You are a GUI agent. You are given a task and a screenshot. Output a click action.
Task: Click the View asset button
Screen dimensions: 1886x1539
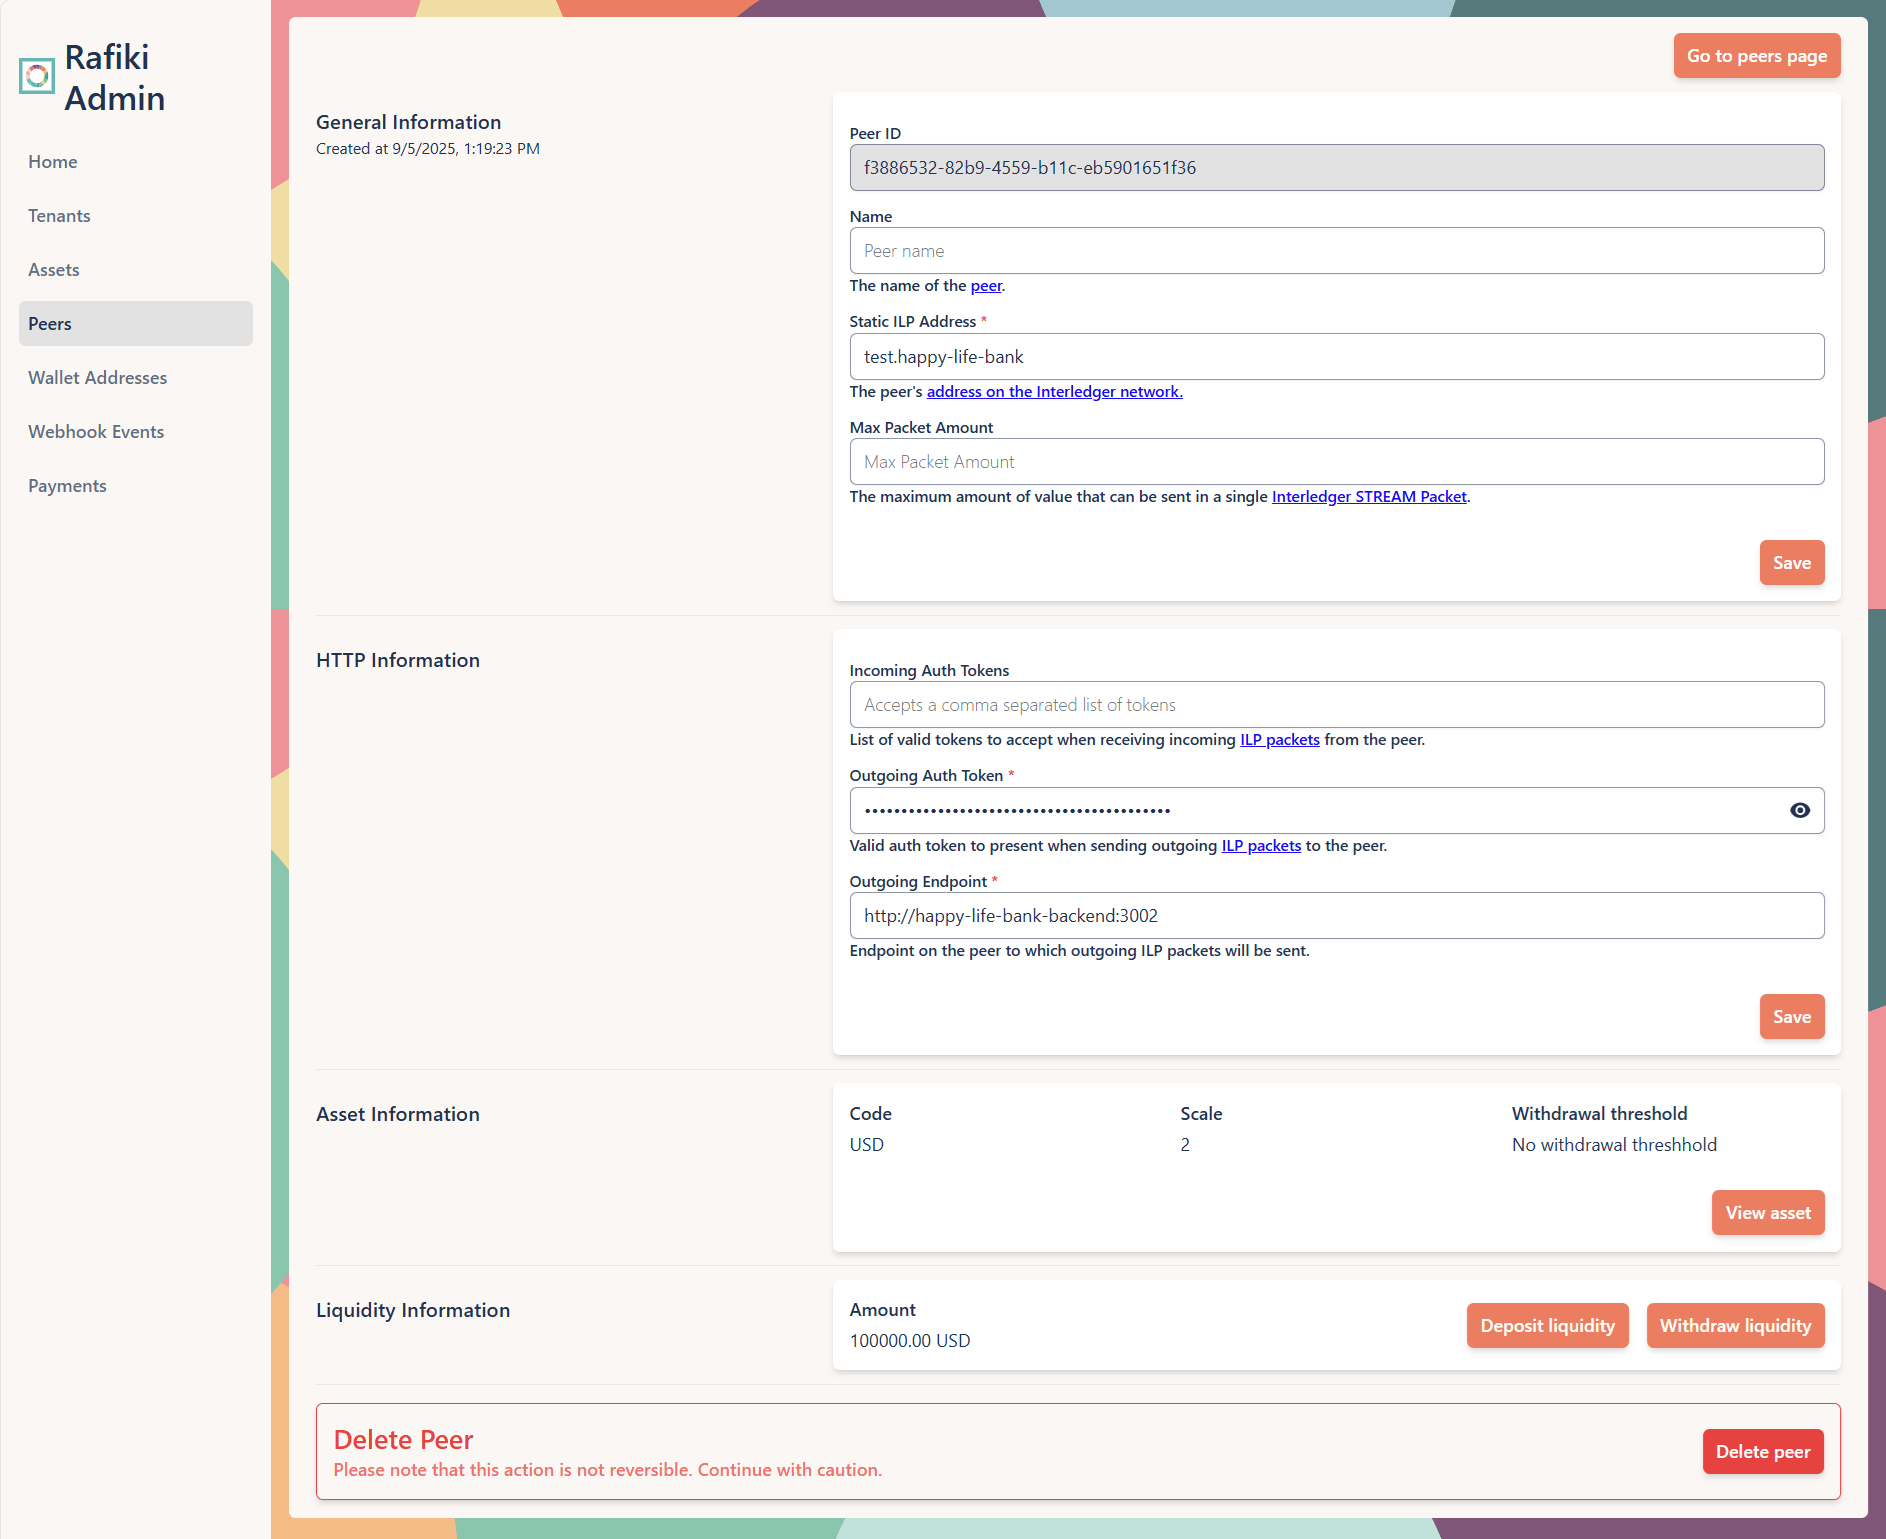[x=1767, y=1212]
